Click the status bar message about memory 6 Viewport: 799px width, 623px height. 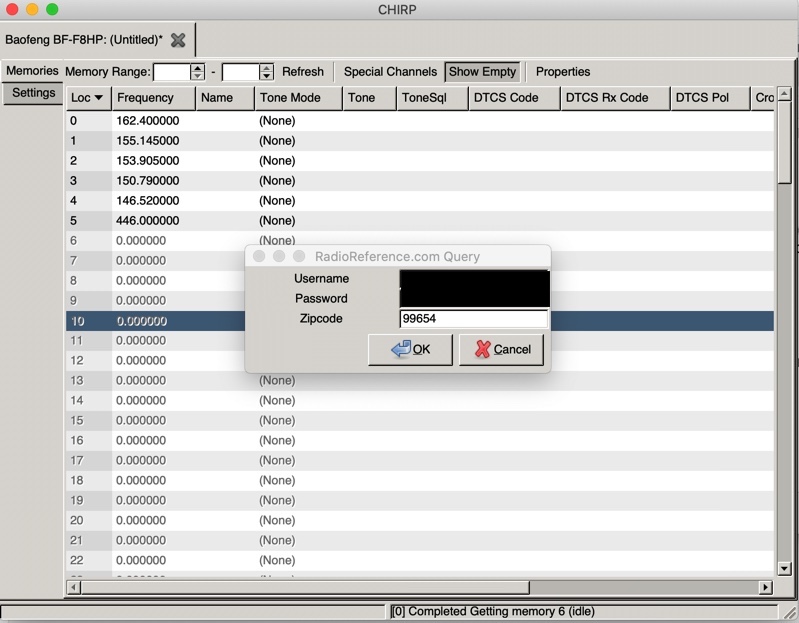tap(492, 611)
